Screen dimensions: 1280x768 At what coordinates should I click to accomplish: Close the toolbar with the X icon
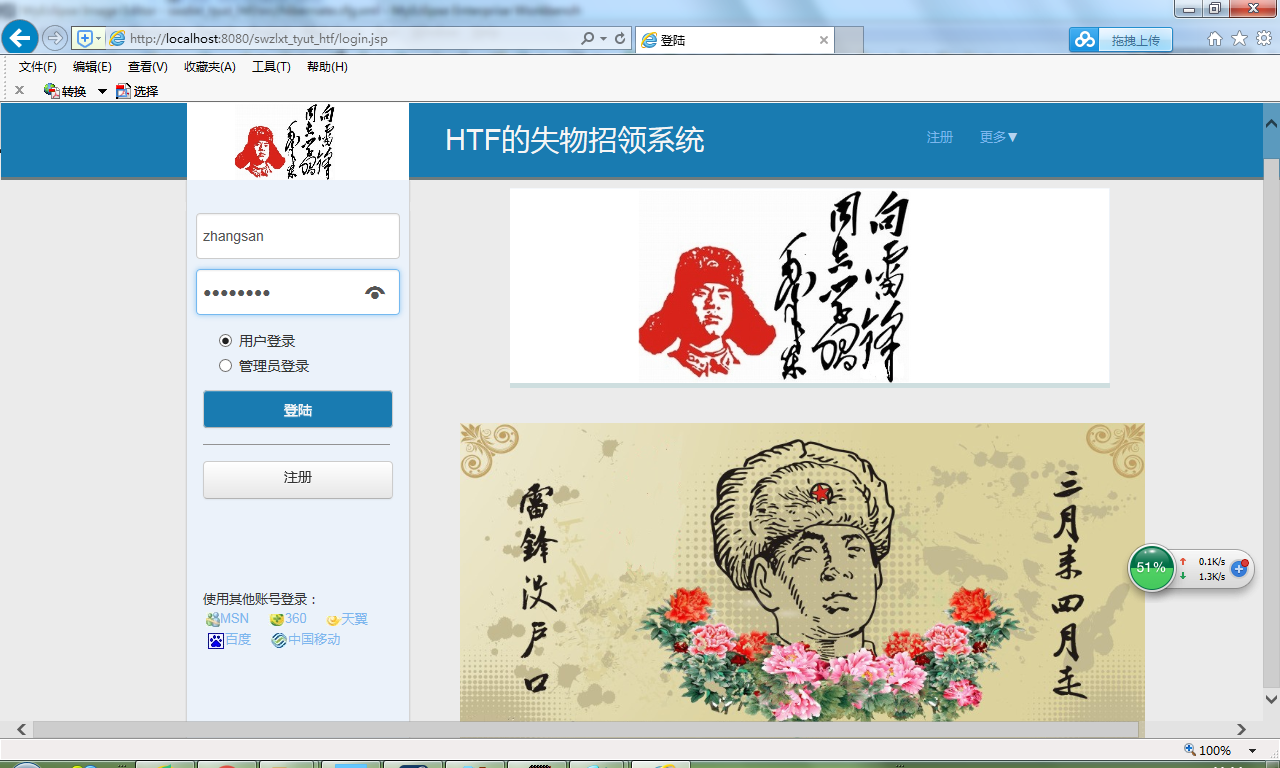pyautogui.click(x=19, y=90)
